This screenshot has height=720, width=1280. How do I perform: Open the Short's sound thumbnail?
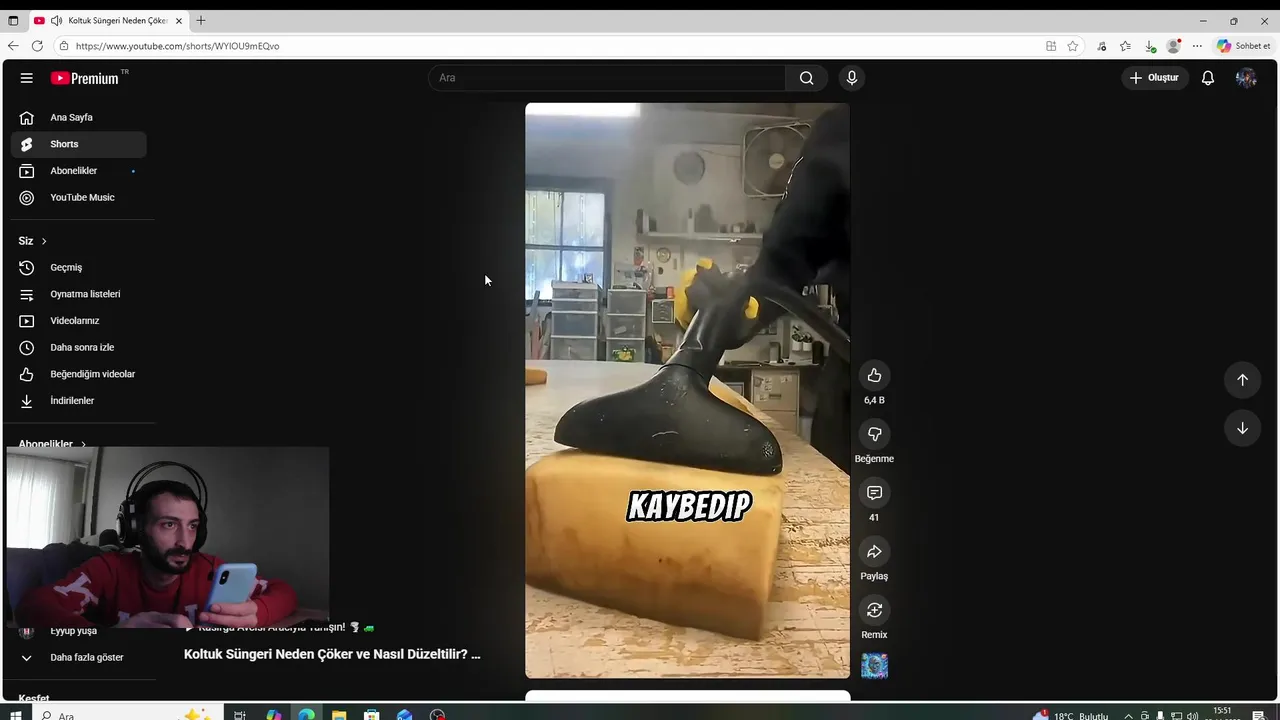coord(874,666)
